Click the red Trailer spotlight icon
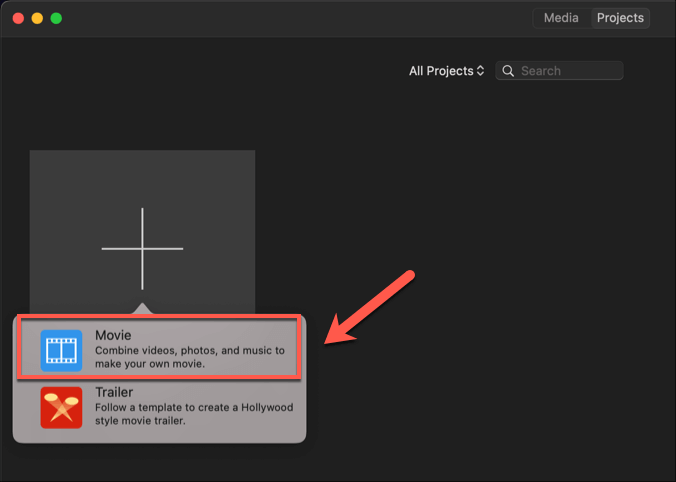 [x=61, y=407]
